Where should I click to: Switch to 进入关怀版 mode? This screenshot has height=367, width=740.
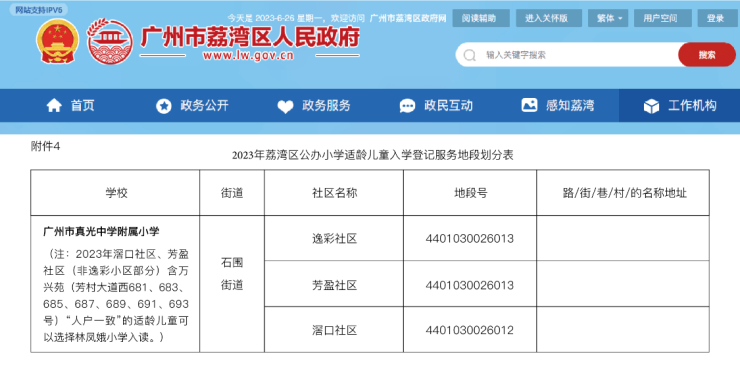point(547,18)
